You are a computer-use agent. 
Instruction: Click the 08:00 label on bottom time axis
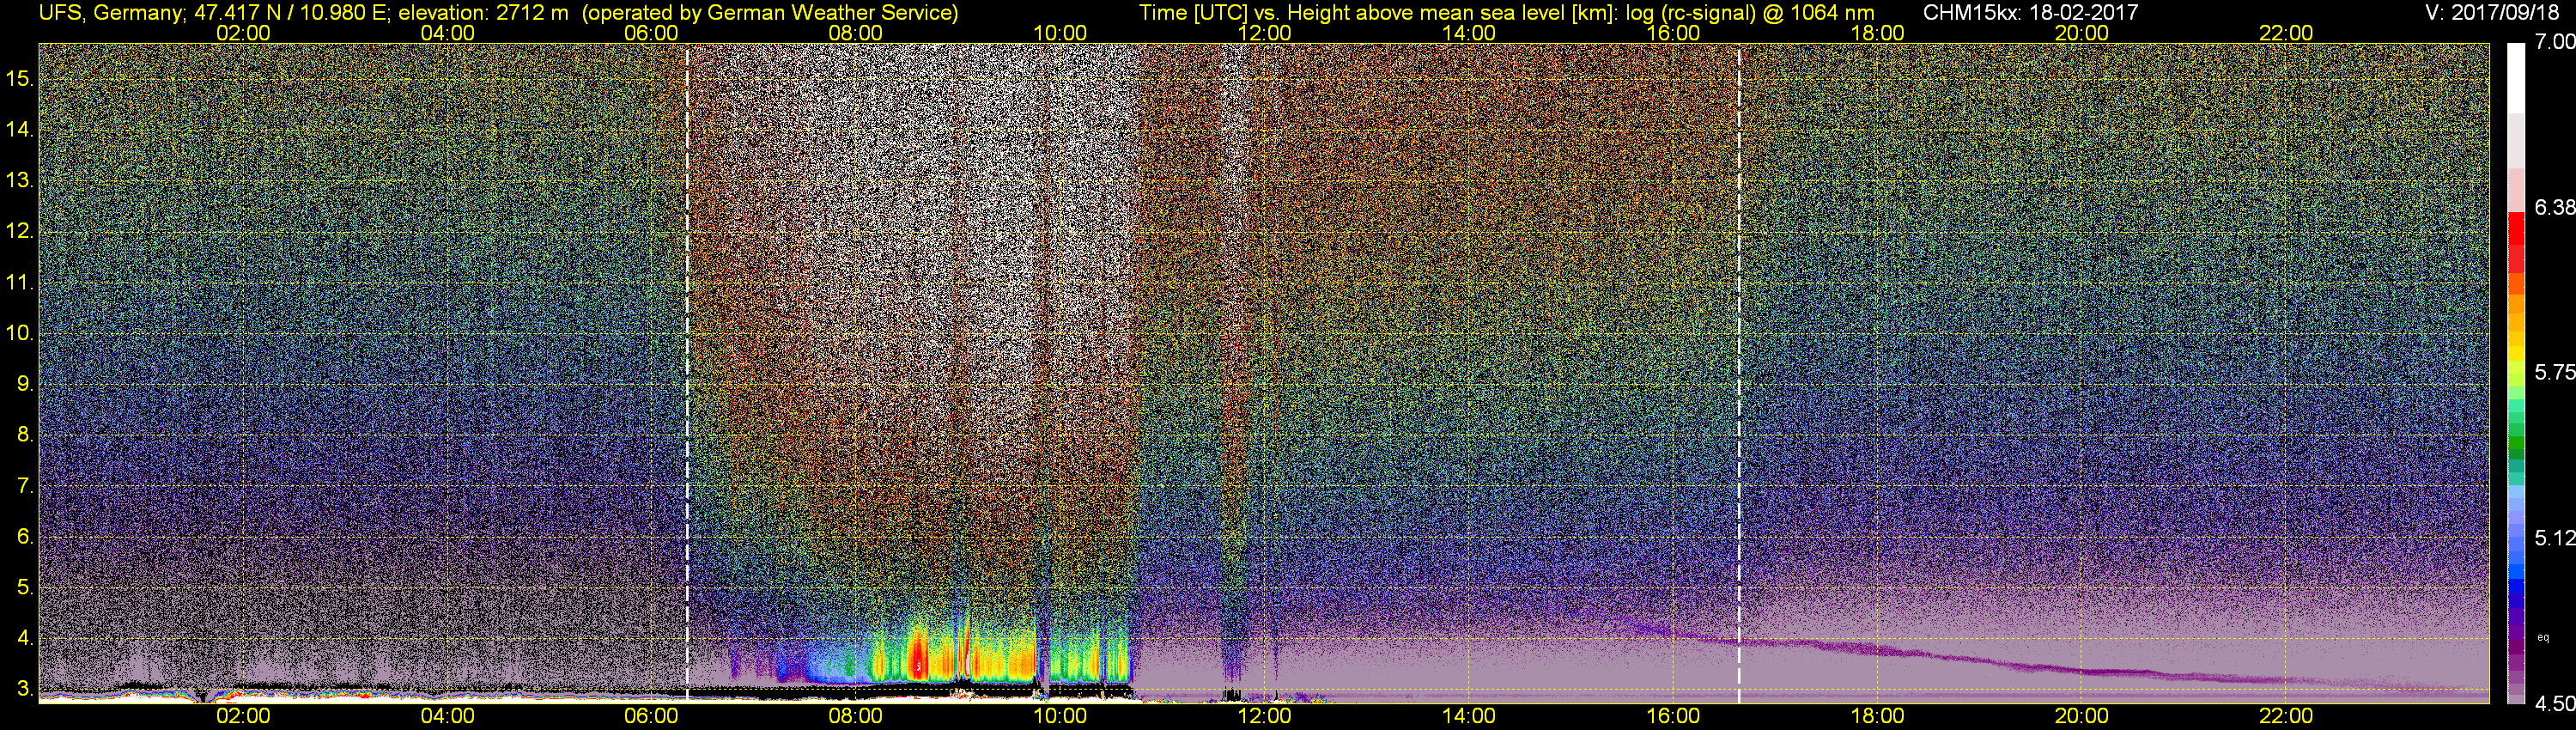[855, 716]
